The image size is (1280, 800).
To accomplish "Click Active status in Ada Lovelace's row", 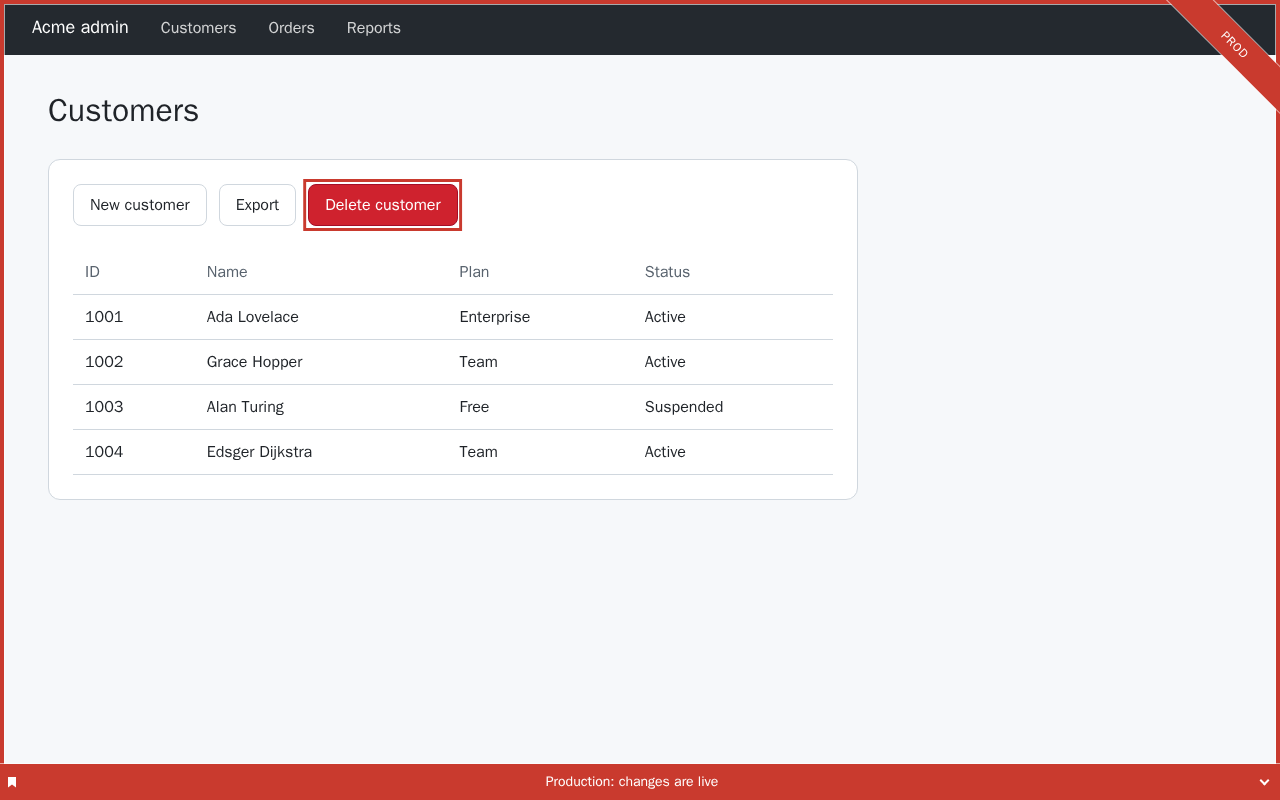I will pos(665,317).
